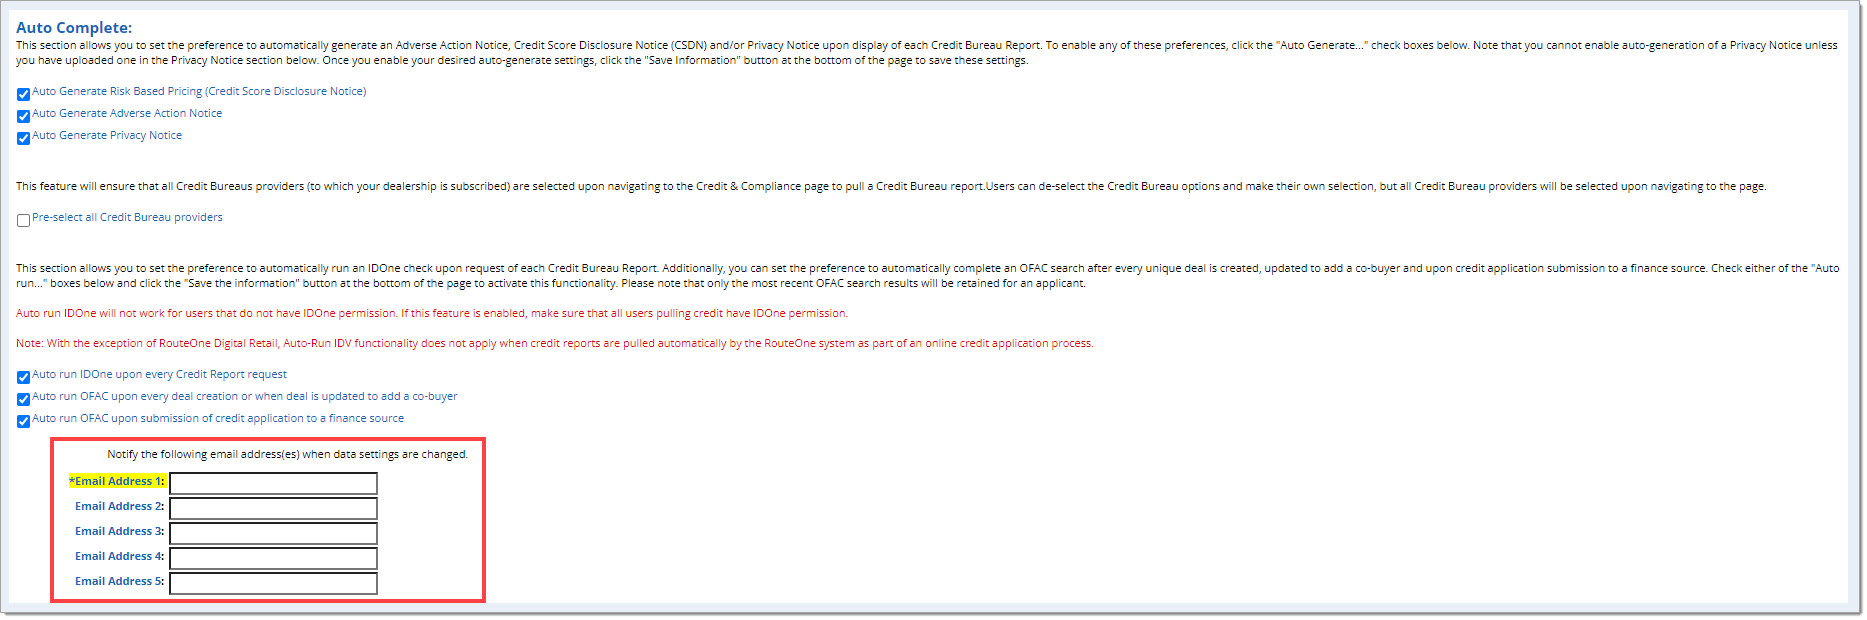1867x620 pixels.
Task: Uncheck the Auto Generate Risk Based Pricing checkbox
Action: click(23, 94)
